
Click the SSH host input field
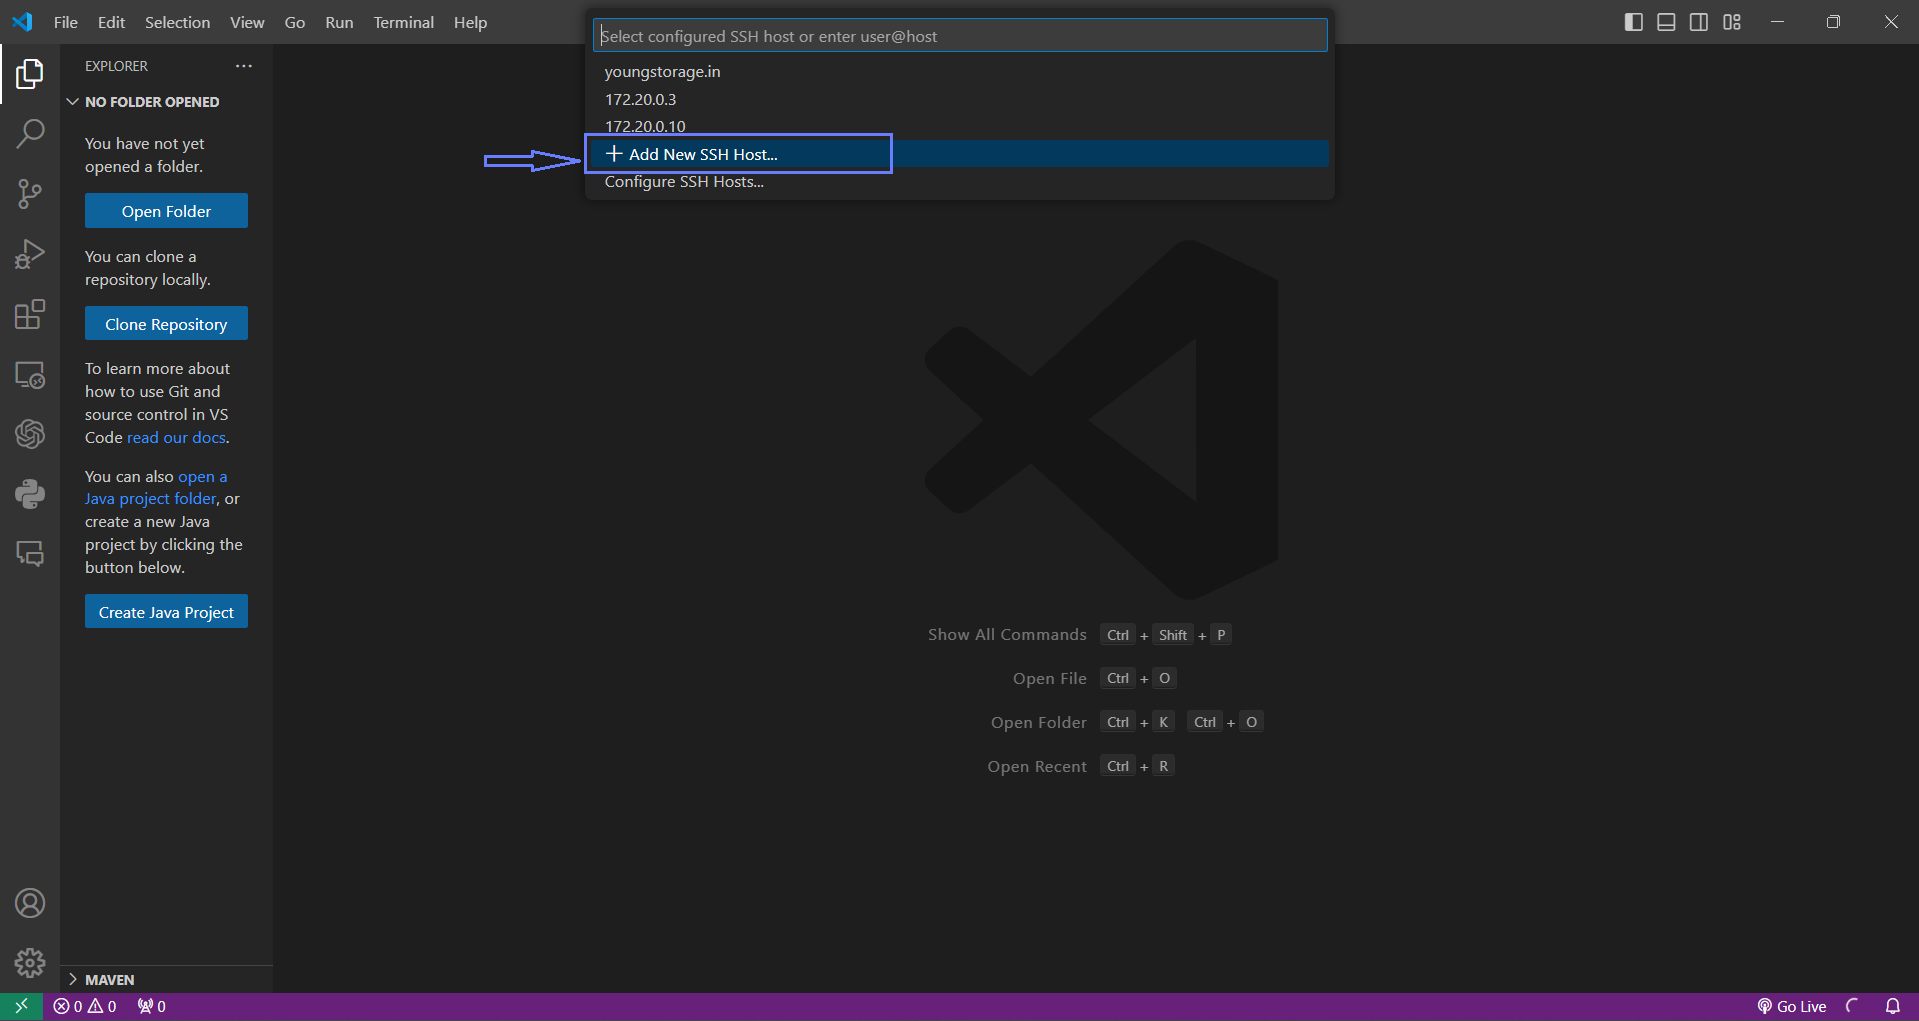[959, 36]
